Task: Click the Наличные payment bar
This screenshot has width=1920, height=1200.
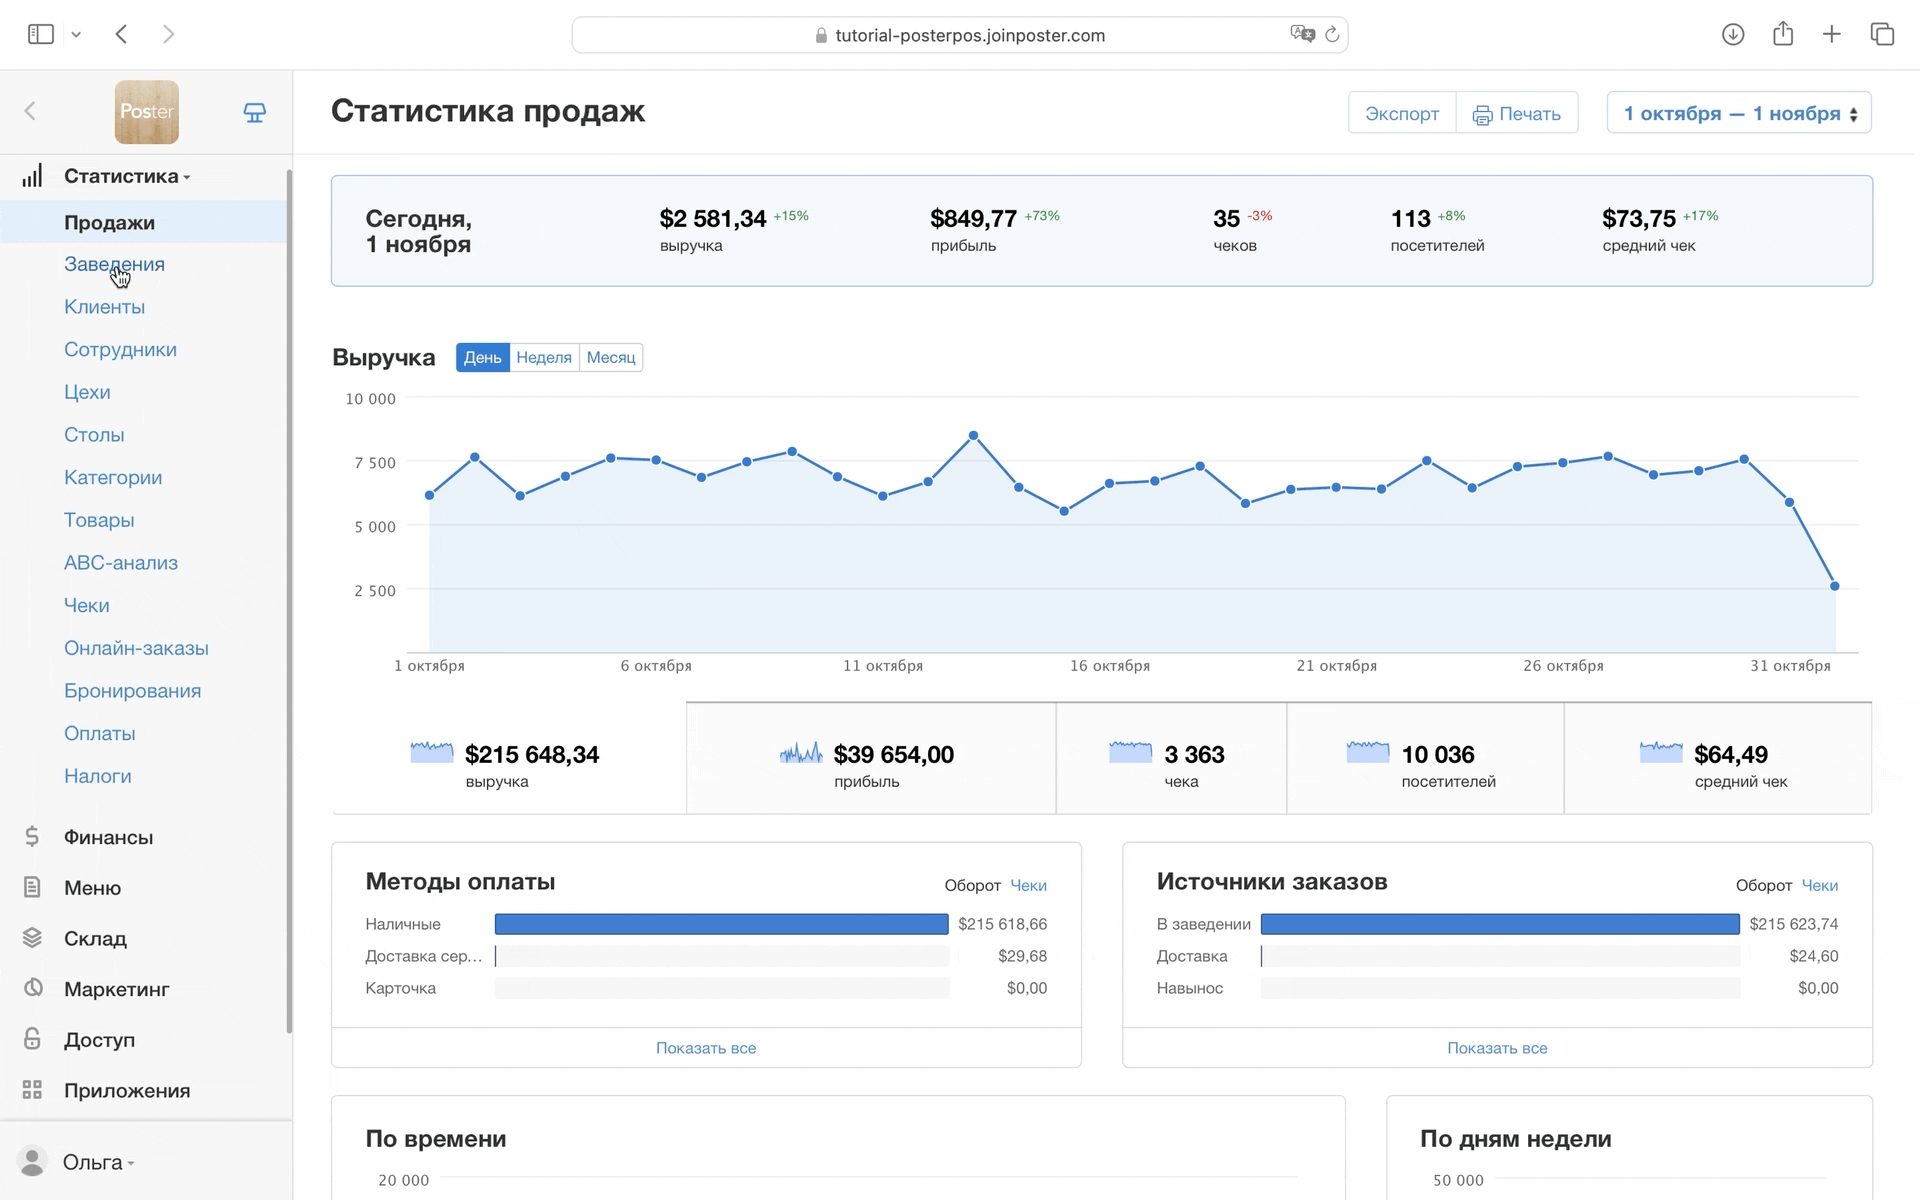Action: 721,924
